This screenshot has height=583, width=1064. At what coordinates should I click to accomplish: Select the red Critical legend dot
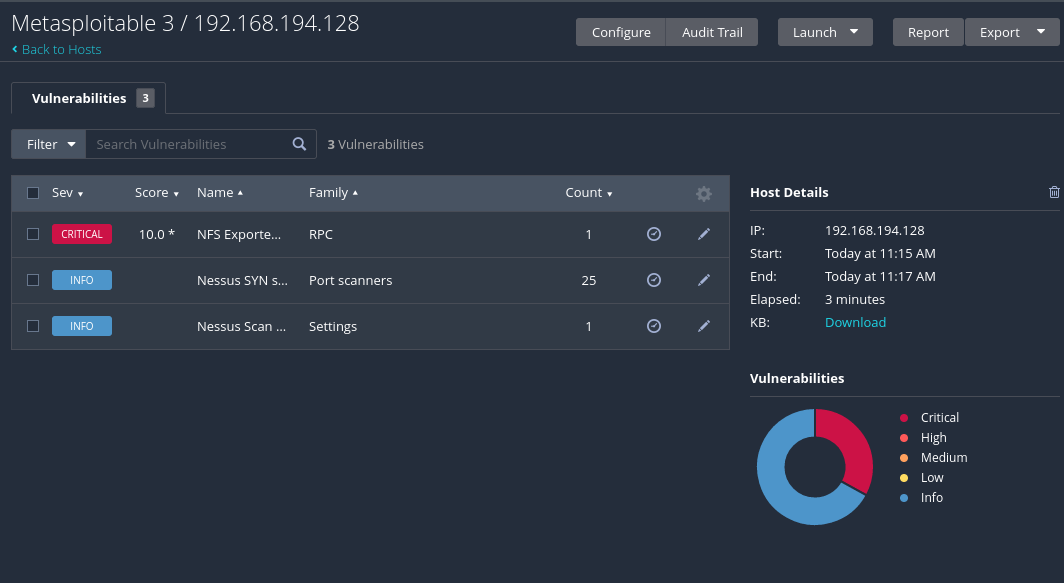(x=904, y=417)
